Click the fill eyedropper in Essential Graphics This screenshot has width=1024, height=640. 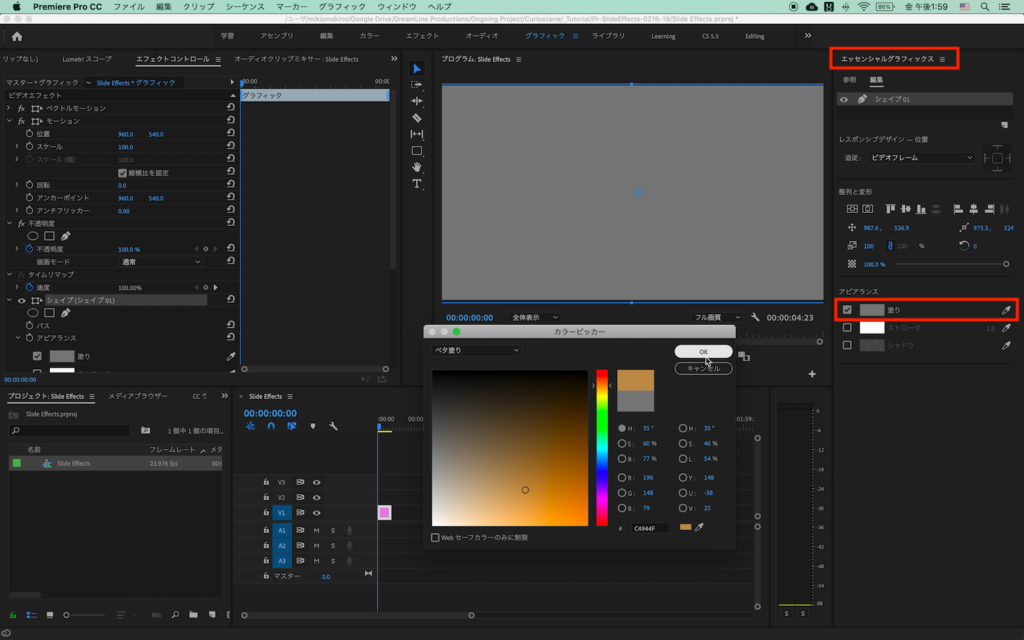click(x=1006, y=310)
